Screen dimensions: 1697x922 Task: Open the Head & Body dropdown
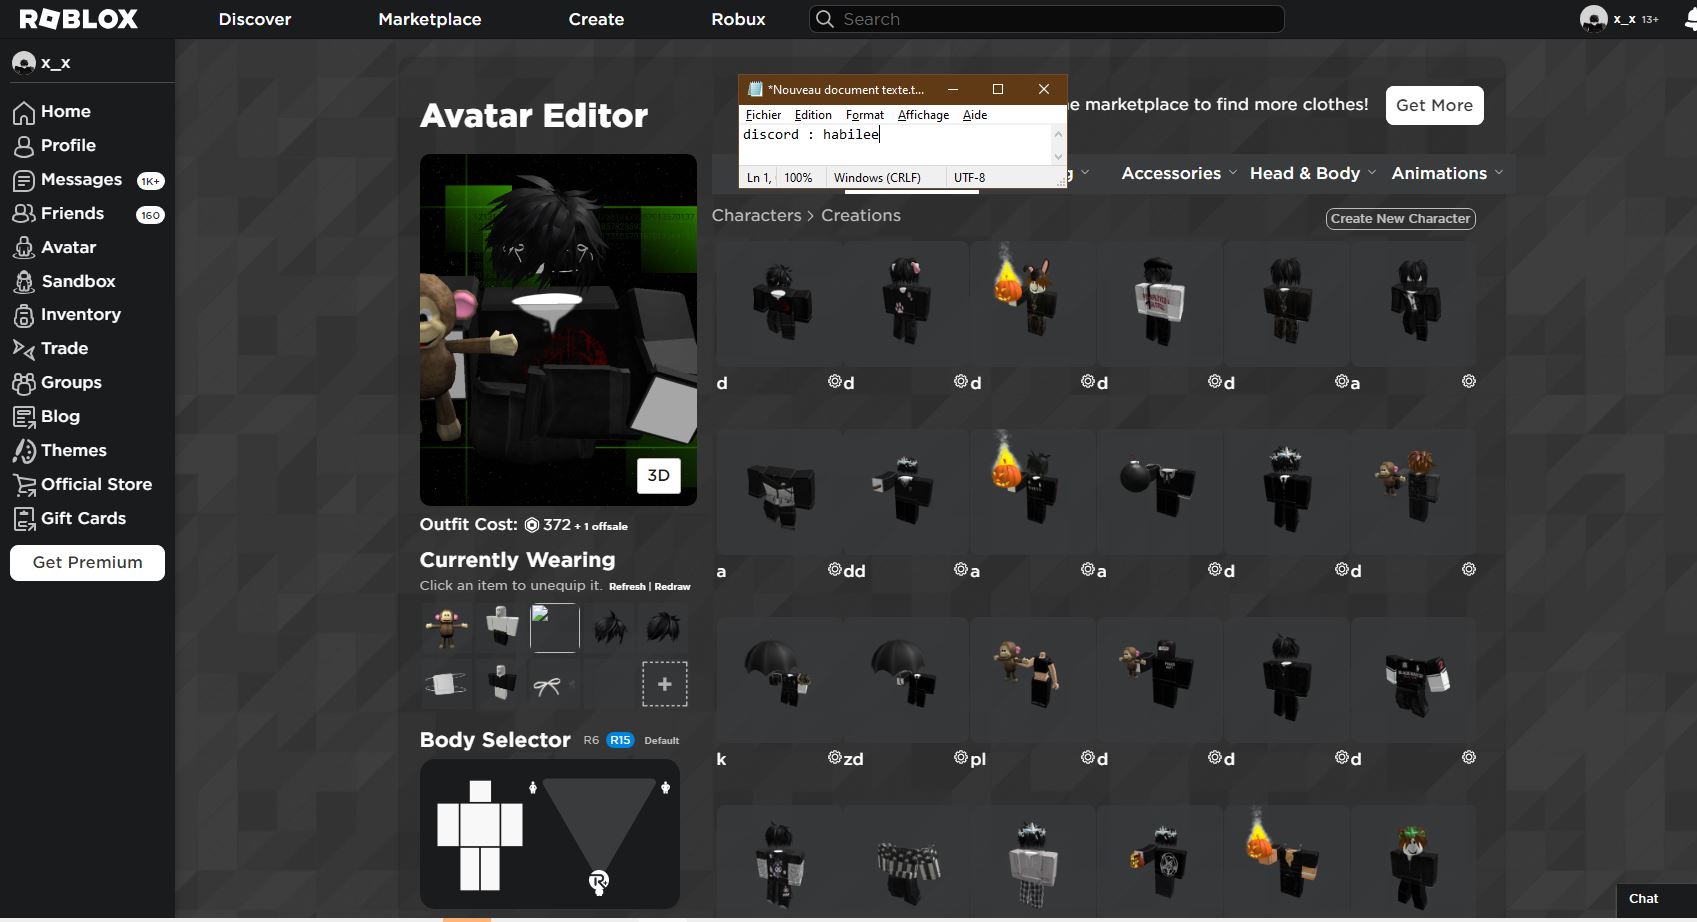1306,173
